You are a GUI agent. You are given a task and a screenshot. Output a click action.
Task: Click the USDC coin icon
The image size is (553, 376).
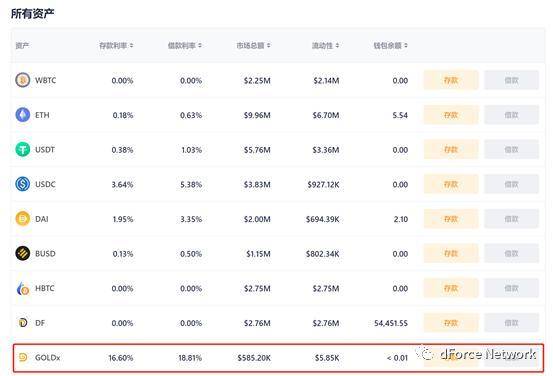click(x=23, y=184)
